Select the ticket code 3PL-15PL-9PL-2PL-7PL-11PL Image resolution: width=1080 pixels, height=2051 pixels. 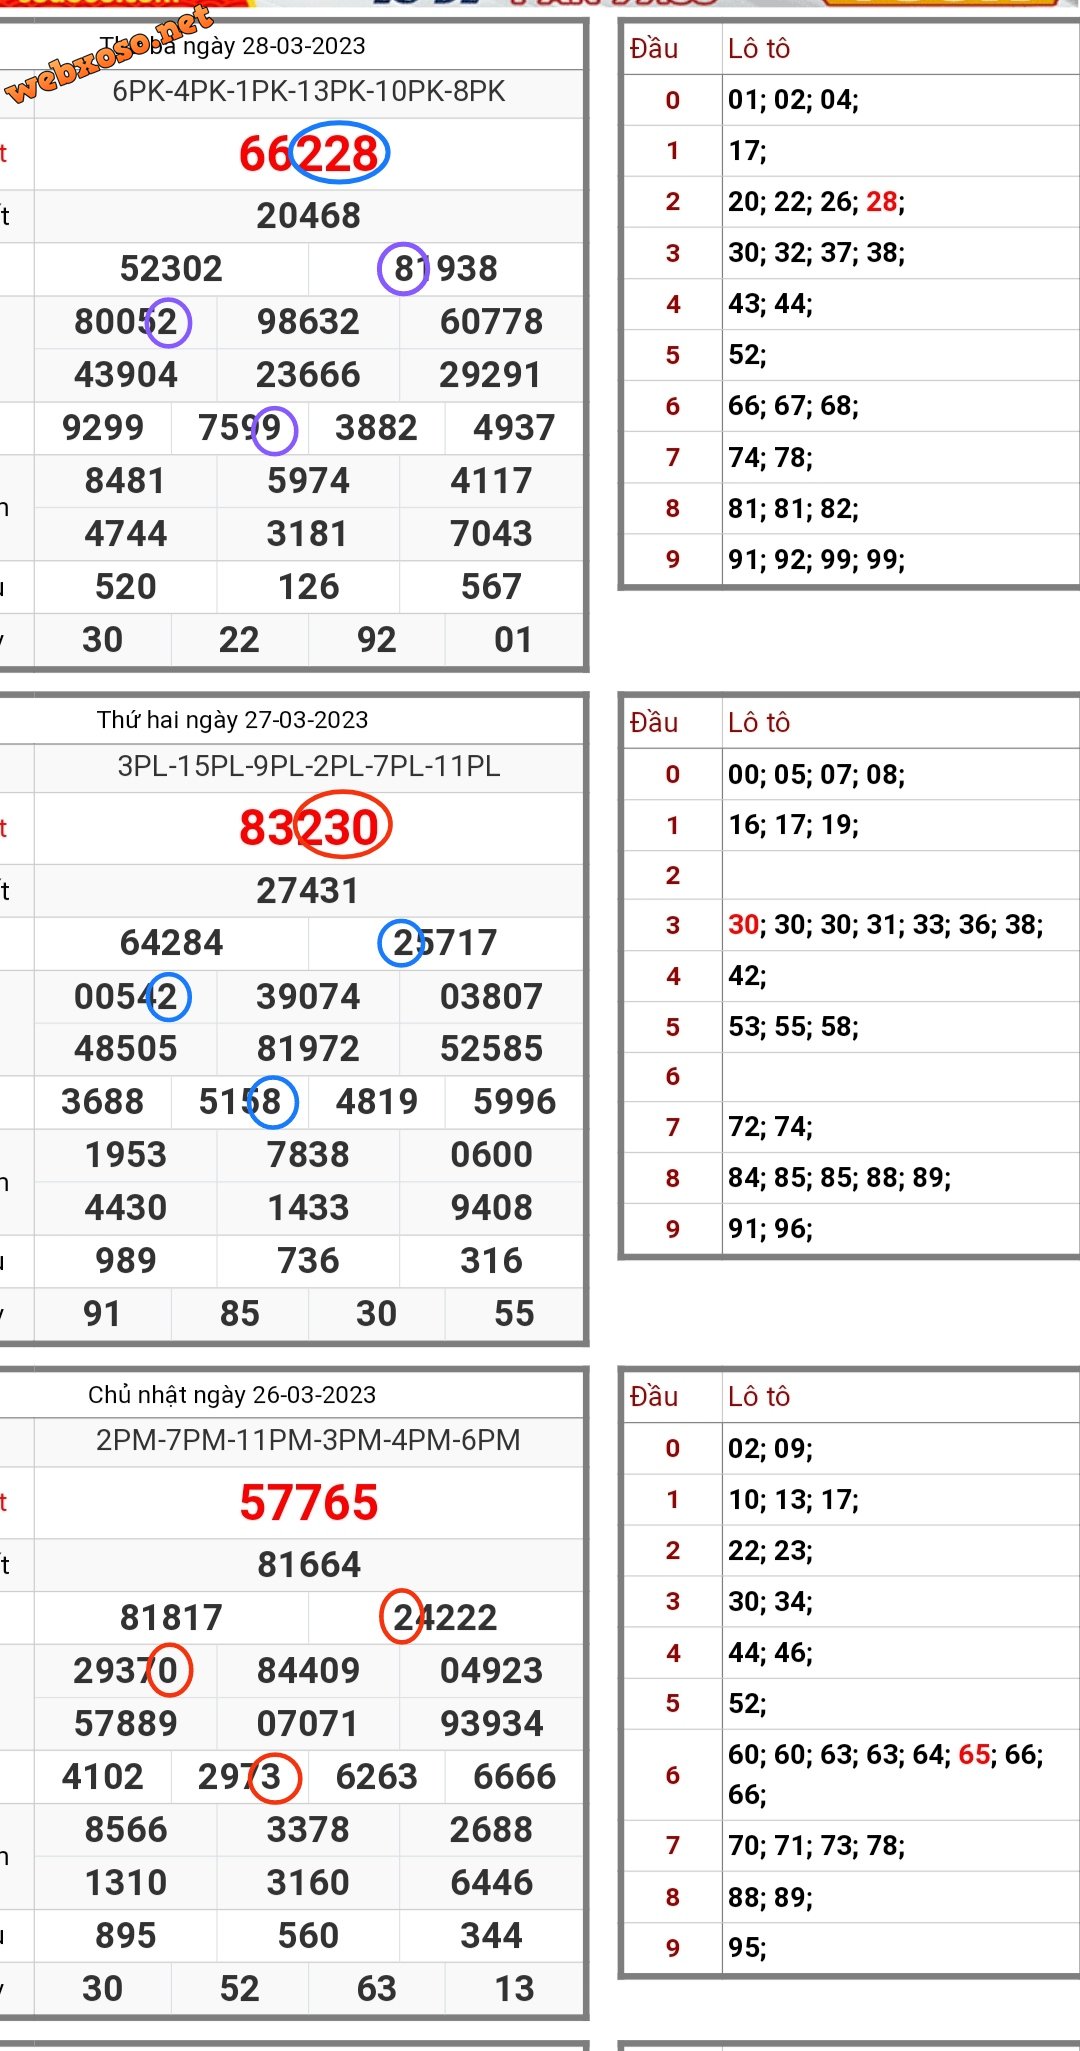tap(309, 767)
